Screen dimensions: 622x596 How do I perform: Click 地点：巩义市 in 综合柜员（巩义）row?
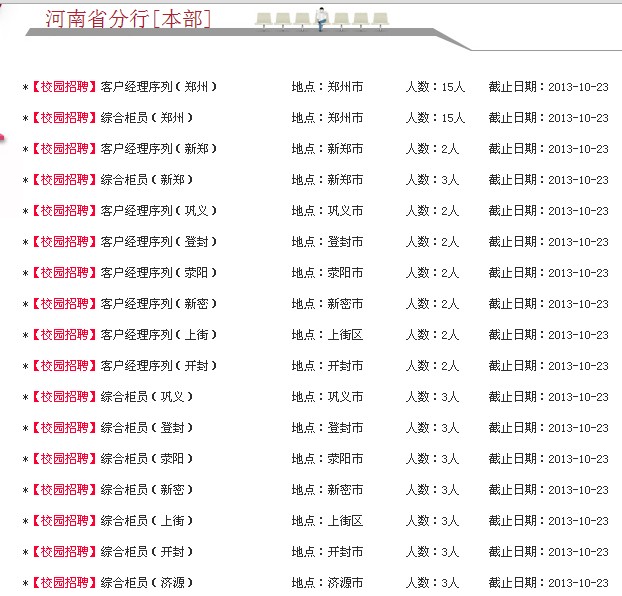point(327,396)
